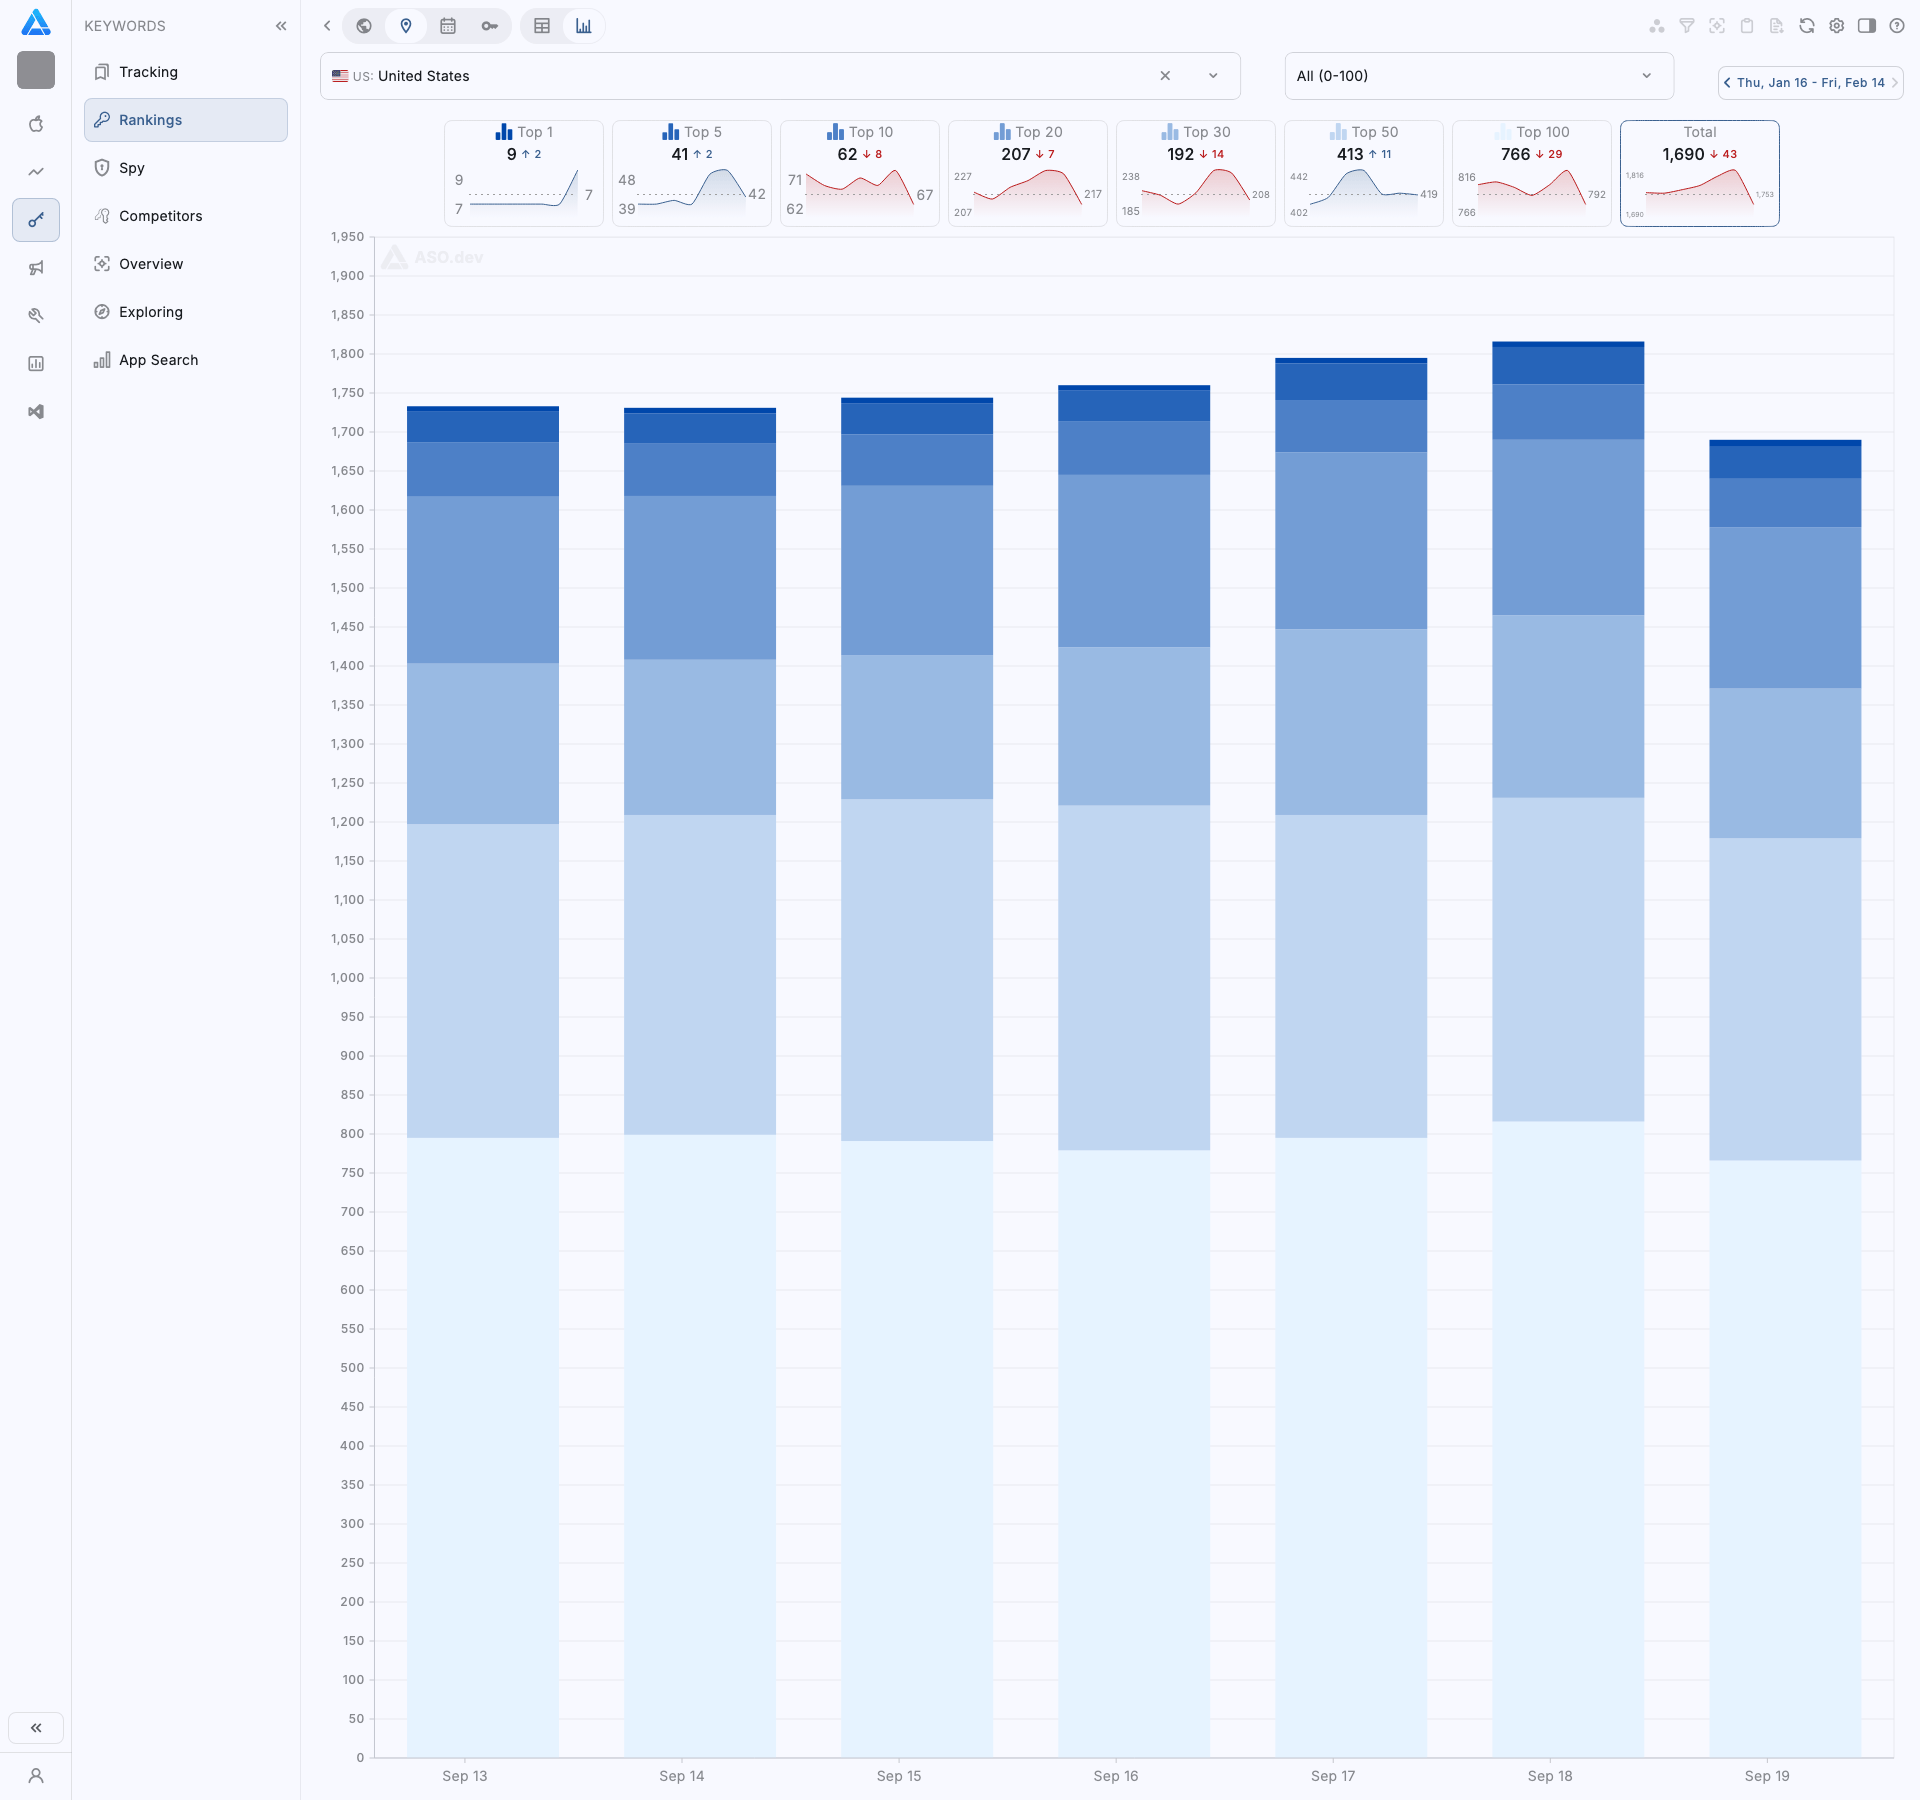1920x1800 pixels.
Task: Switch to the globe view mode
Action: point(364,26)
